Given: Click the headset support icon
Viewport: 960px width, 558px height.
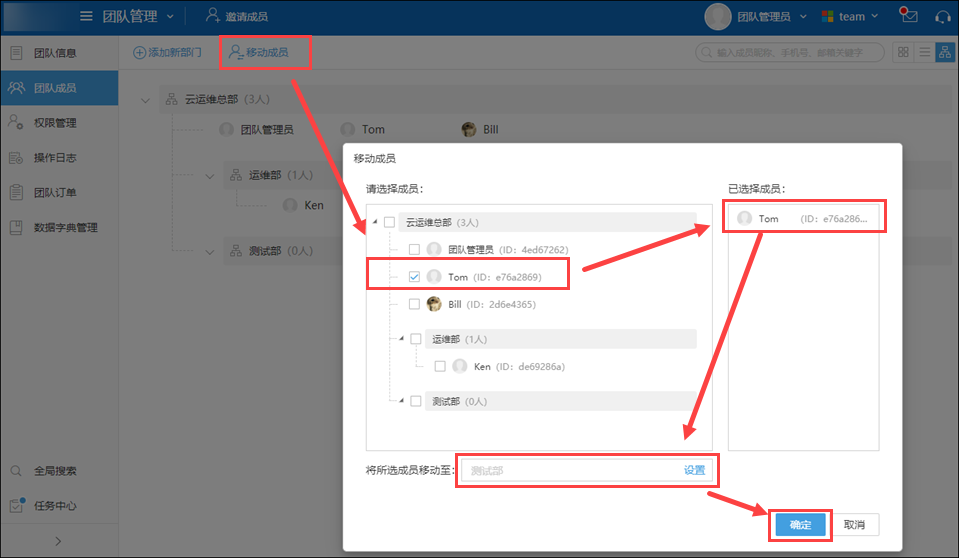Looking at the screenshot, I should click(942, 16).
